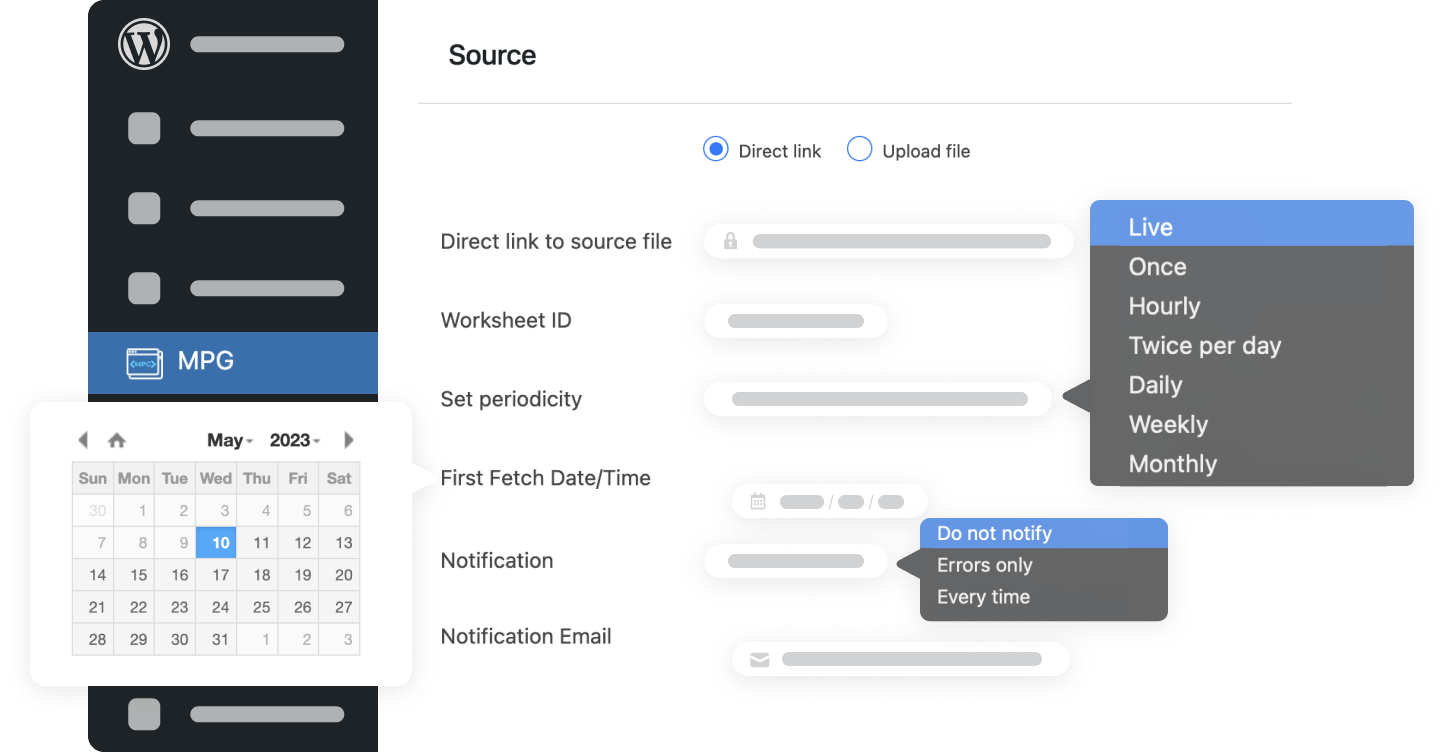
Task: Select the Upload file radio button
Action: point(859,148)
